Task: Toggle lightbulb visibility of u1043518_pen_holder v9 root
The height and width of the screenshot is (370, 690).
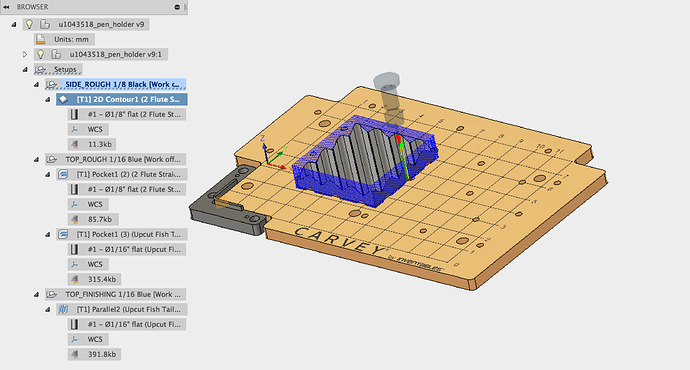Action: pos(29,24)
